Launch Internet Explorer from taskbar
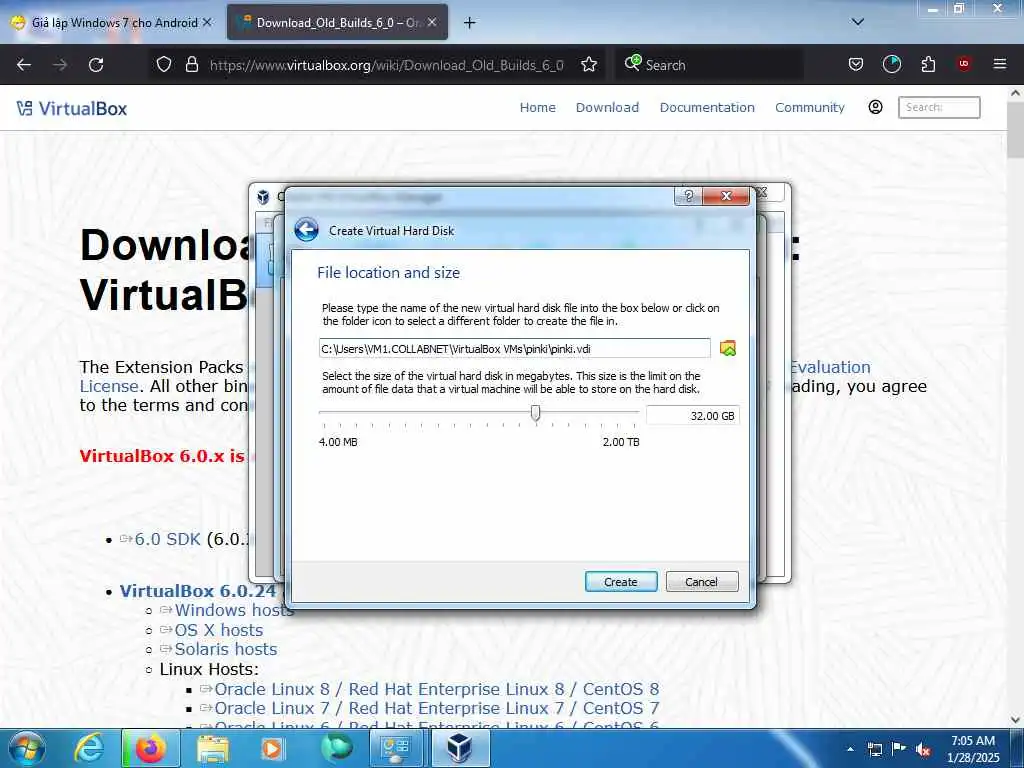1024x768 pixels. (x=89, y=748)
